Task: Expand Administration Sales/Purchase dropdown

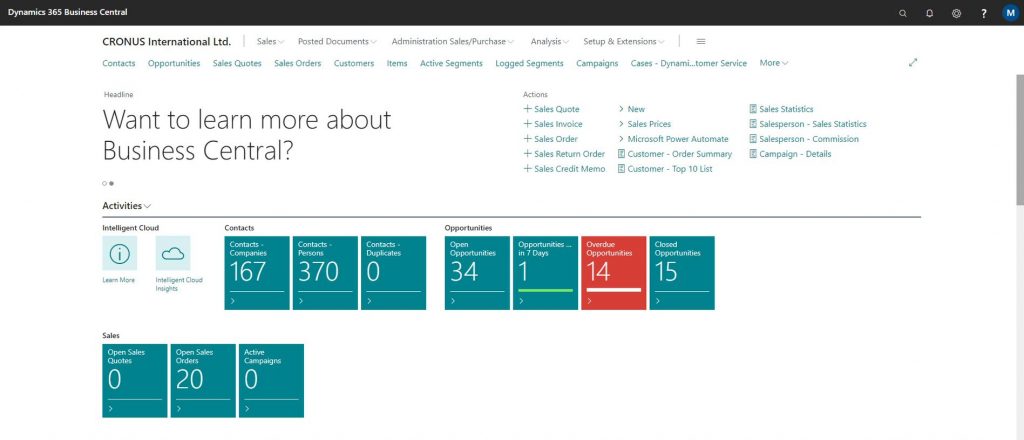Action: tap(453, 41)
